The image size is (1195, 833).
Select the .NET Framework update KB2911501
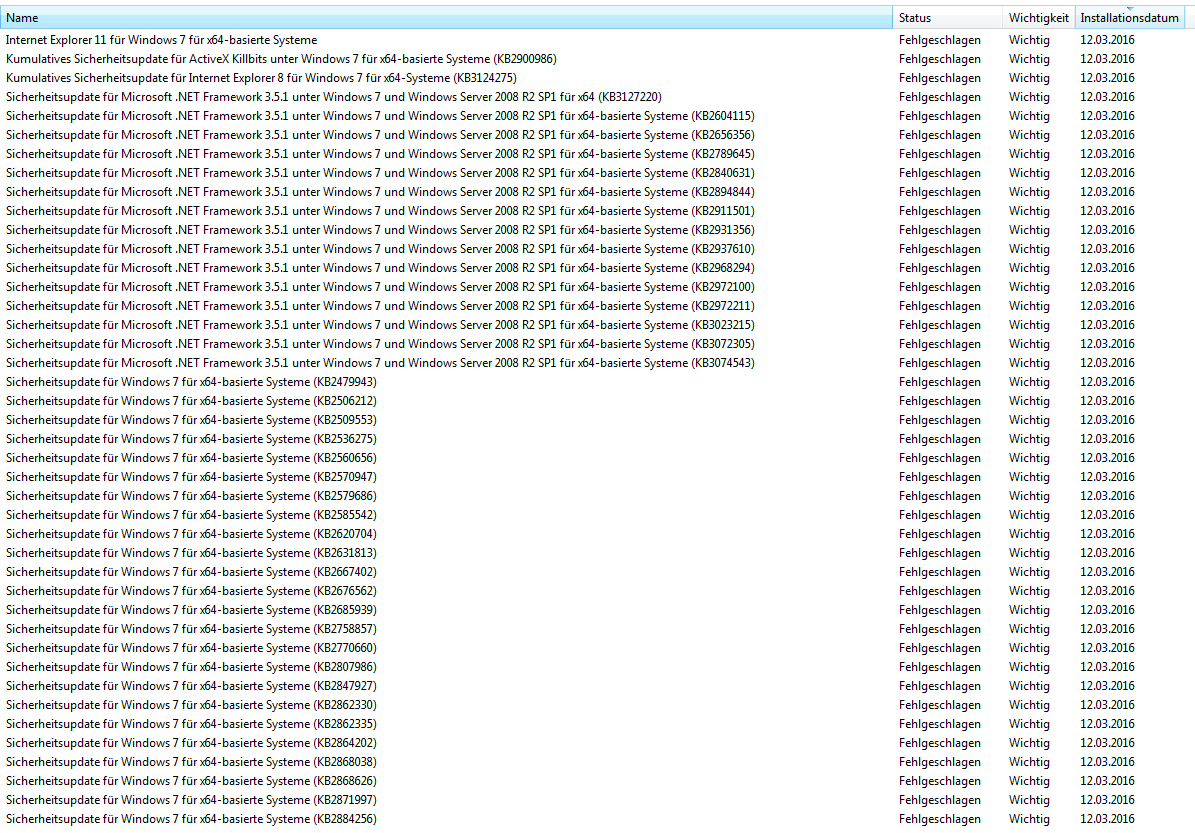pos(380,211)
